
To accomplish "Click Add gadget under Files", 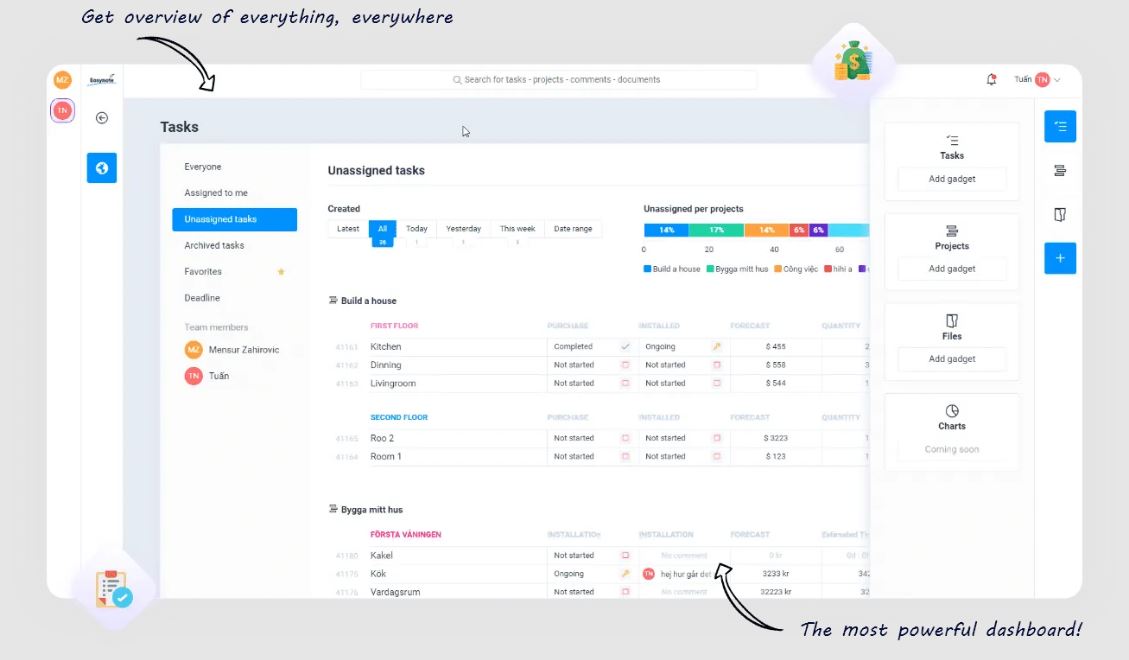I will (951, 358).
